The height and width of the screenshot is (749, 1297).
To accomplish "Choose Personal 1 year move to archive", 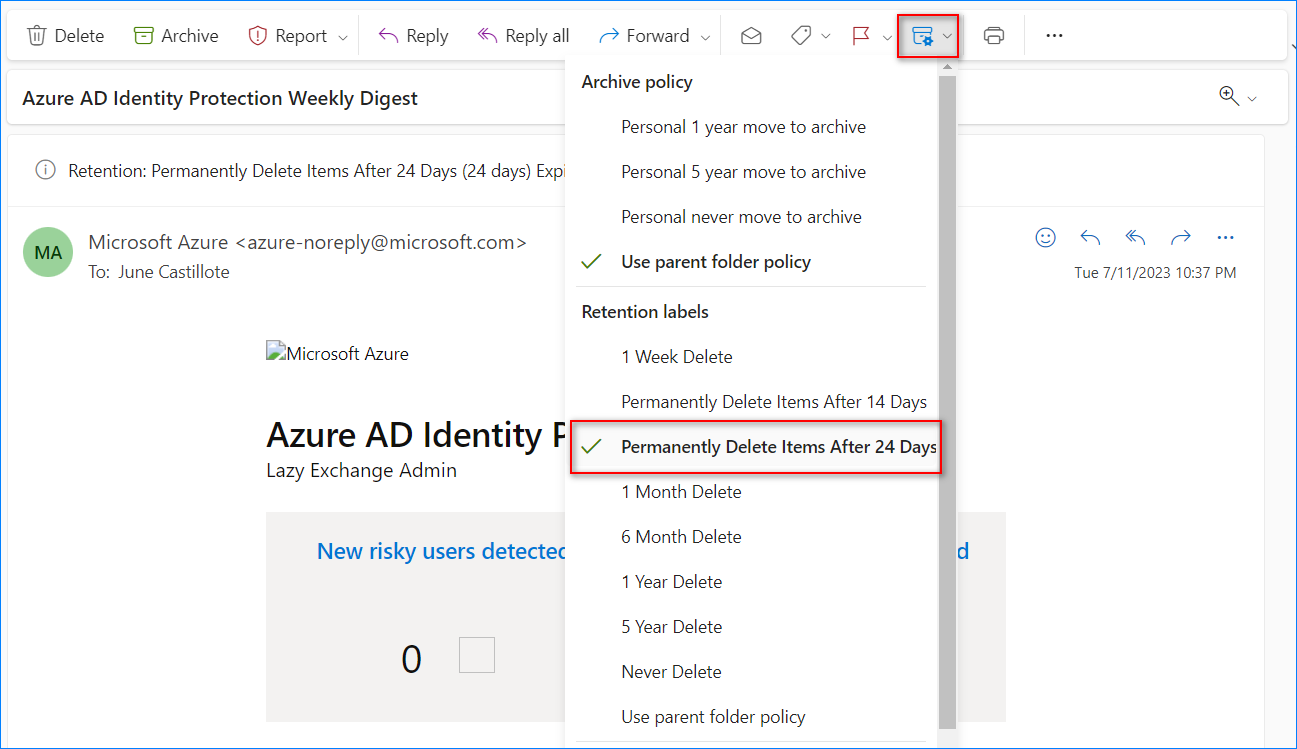I will click(743, 127).
